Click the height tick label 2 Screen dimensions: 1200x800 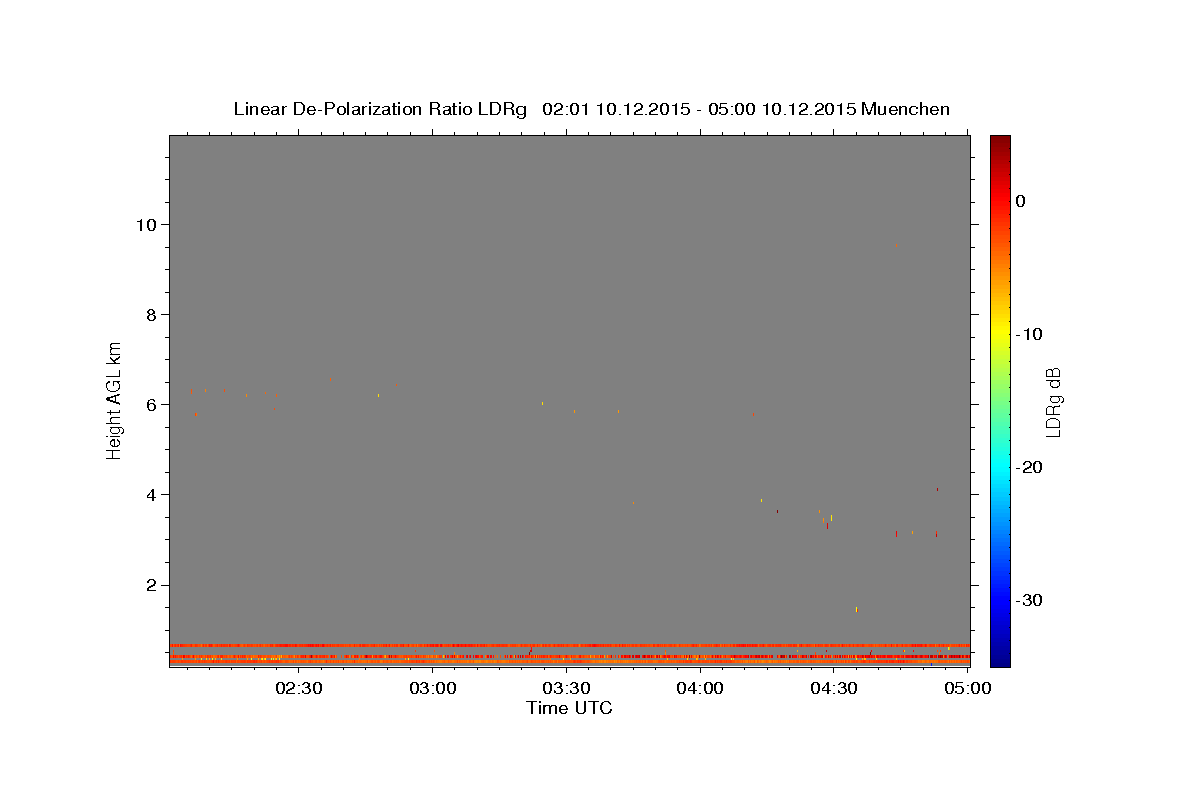[x=149, y=585]
